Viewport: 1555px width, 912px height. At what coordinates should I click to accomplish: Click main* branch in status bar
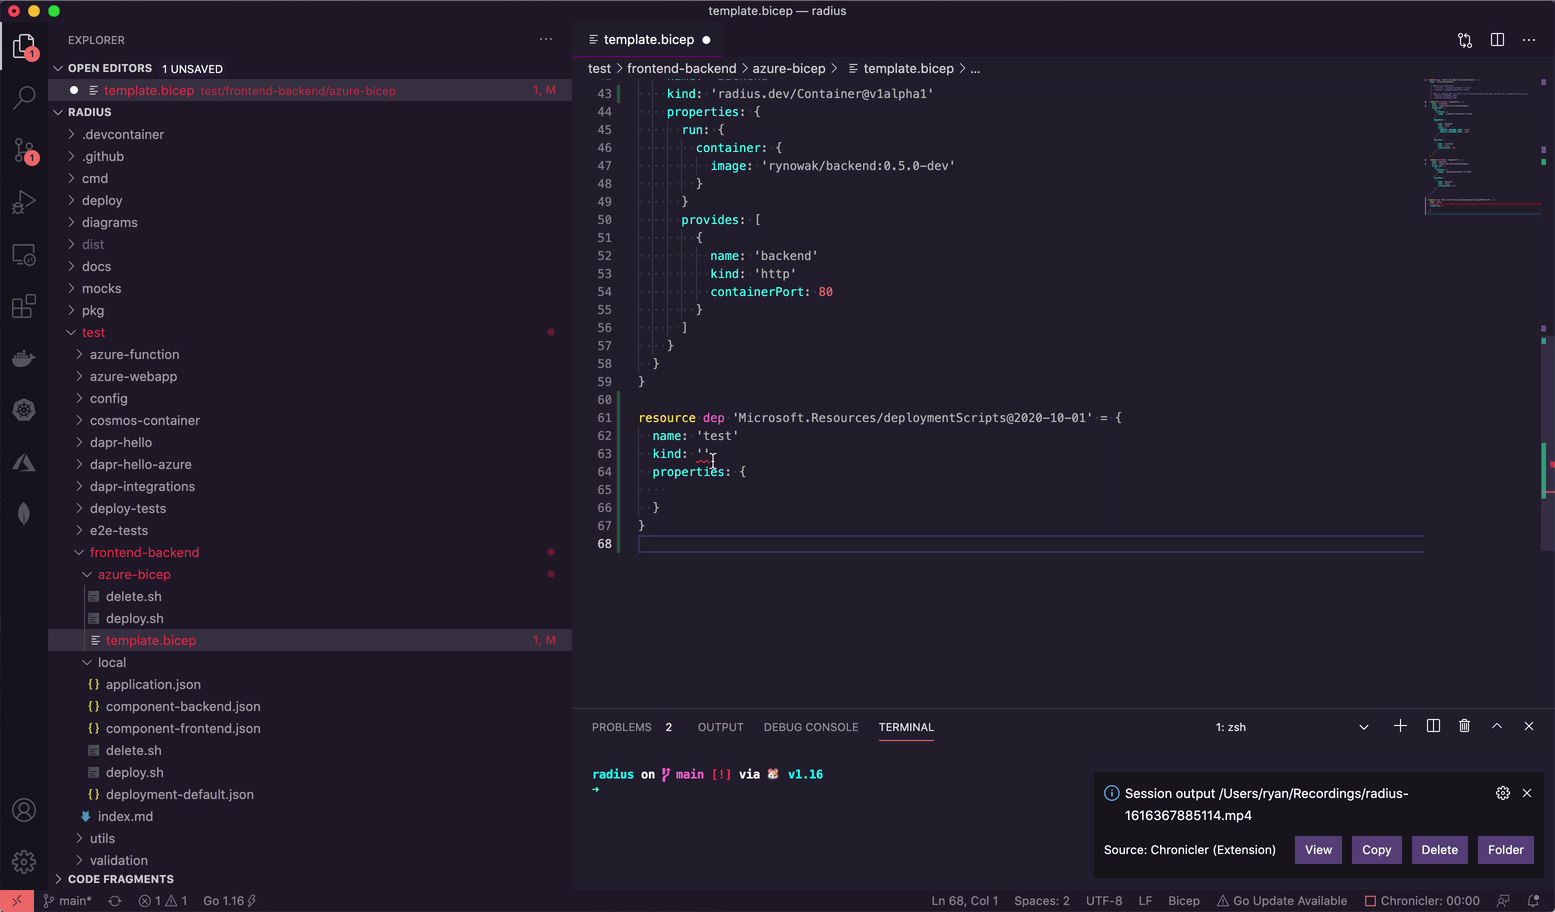tap(67, 901)
